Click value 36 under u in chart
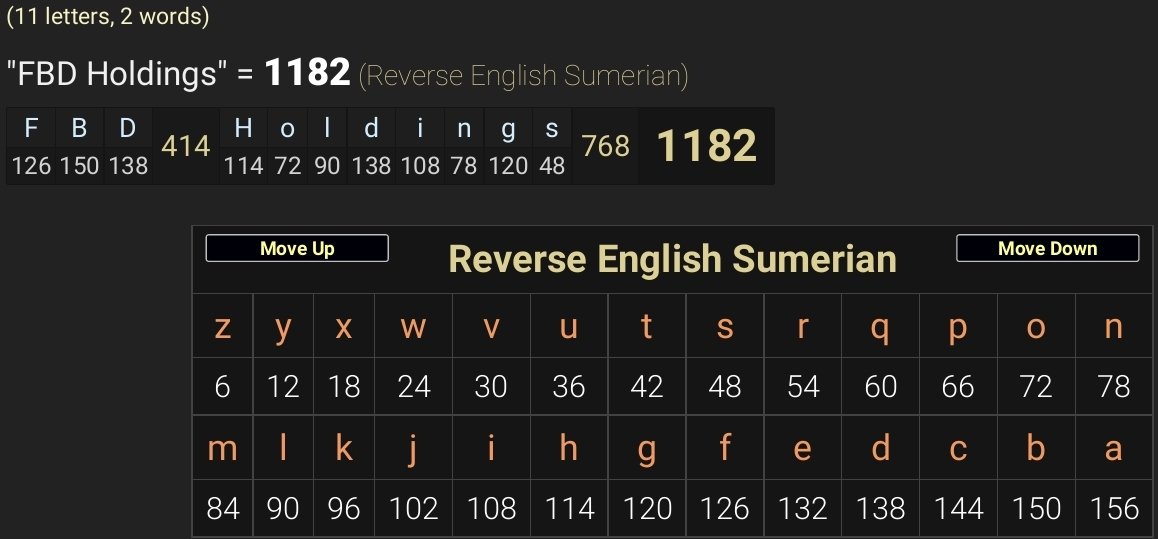This screenshot has height=539, width=1158. (x=569, y=387)
